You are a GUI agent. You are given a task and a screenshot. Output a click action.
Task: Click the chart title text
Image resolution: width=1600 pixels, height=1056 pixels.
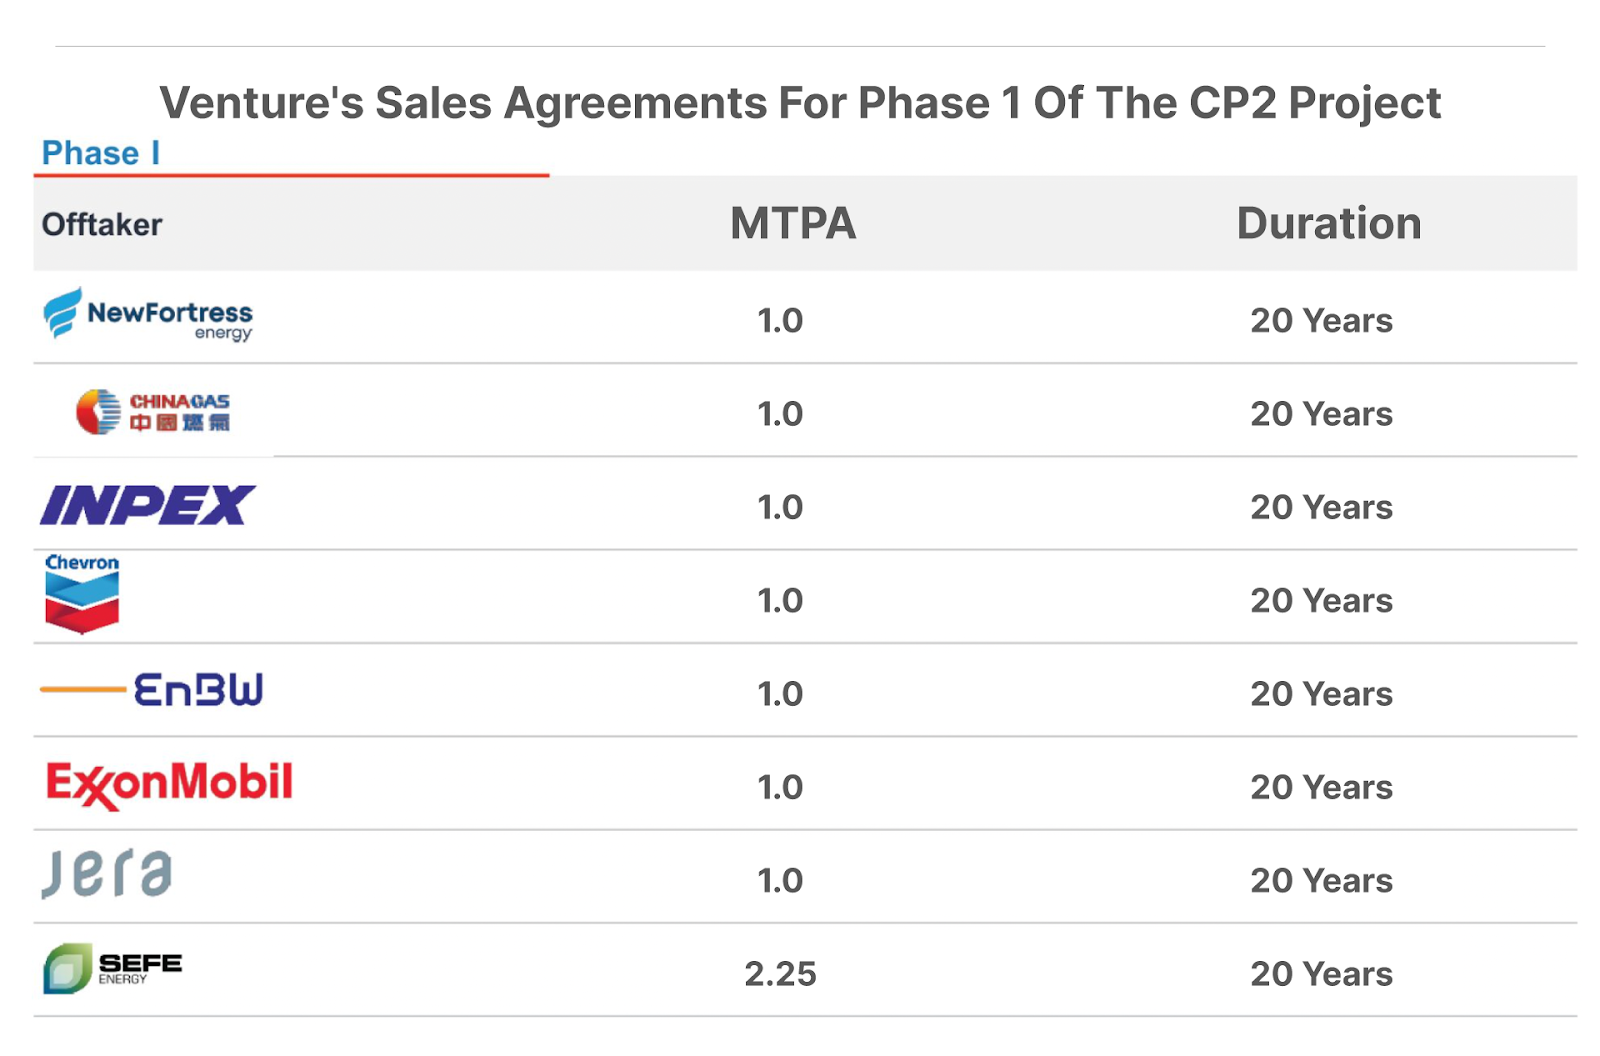[x=800, y=103]
